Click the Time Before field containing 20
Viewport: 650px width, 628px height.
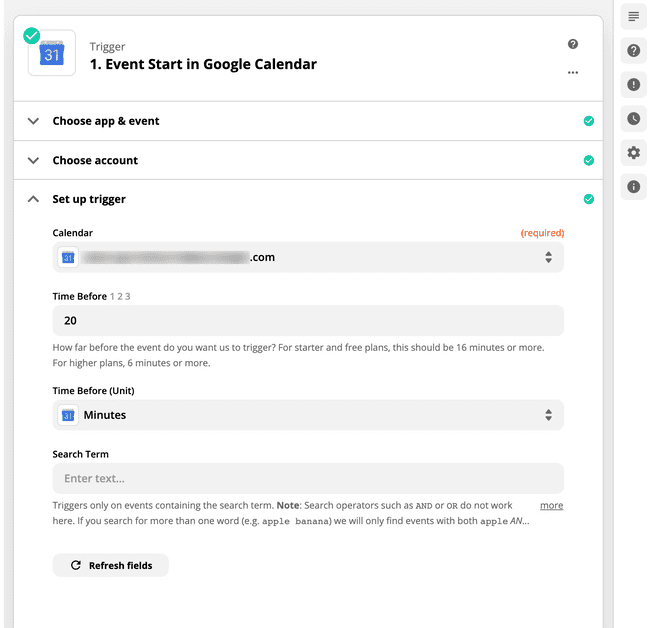pyautogui.click(x=308, y=320)
